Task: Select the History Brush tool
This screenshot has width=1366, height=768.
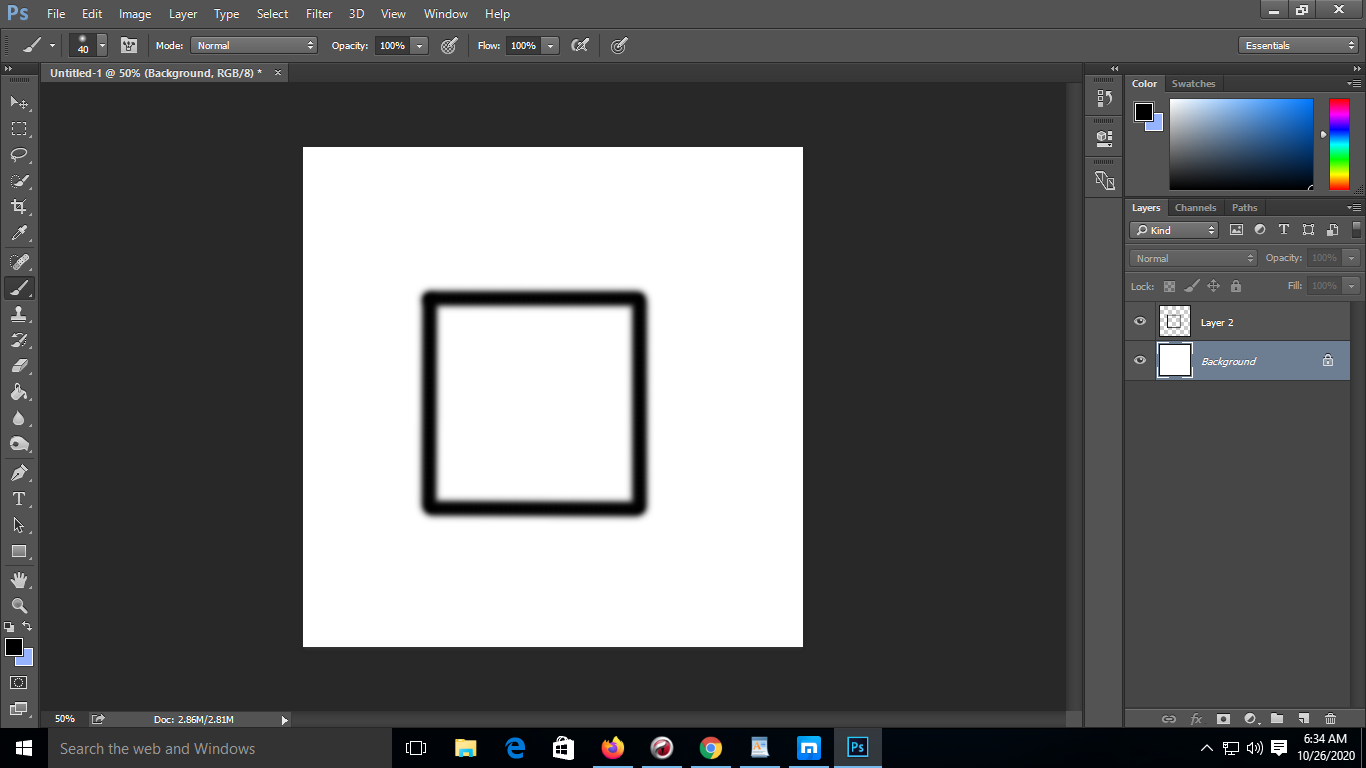Action: (19, 340)
